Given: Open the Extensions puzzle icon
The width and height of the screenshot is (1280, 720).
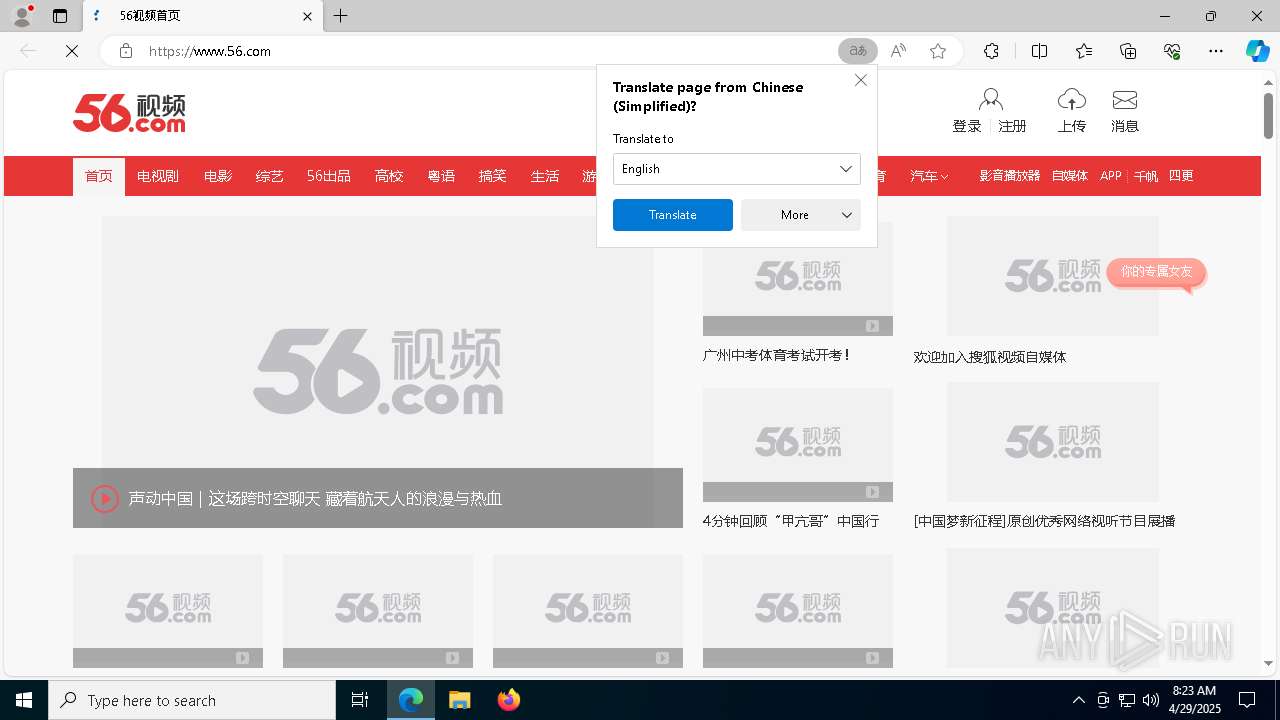Looking at the screenshot, I should [991, 51].
